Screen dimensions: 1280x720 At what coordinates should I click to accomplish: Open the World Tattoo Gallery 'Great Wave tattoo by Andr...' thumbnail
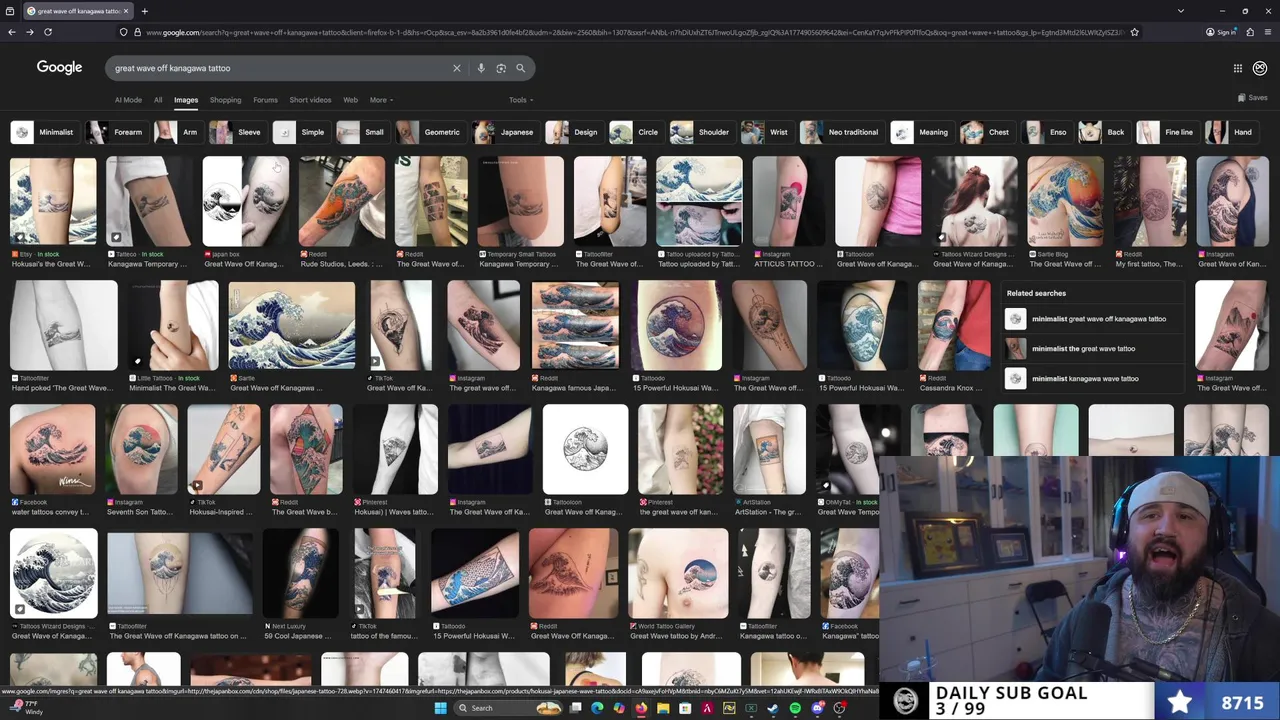[679, 574]
